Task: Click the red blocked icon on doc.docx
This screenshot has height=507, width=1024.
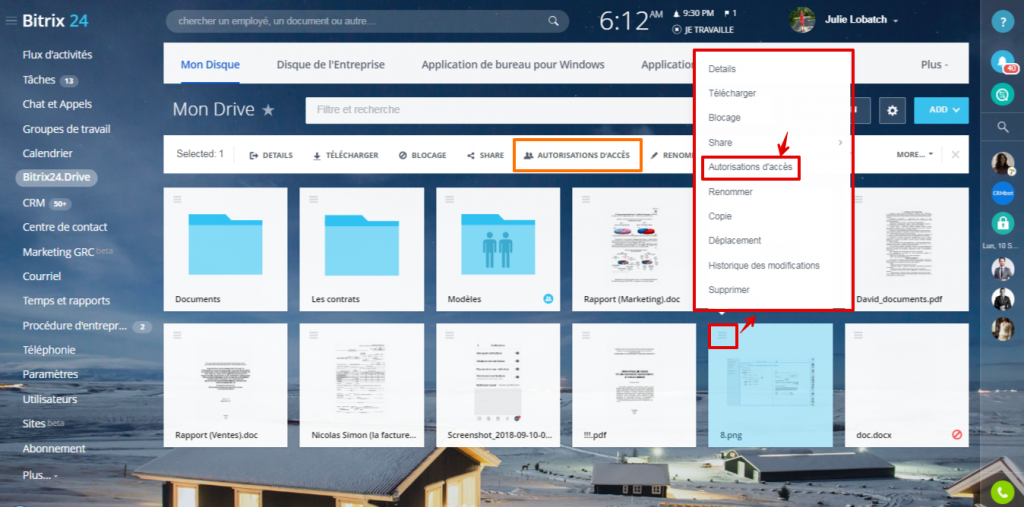Action: pos(957,434)
